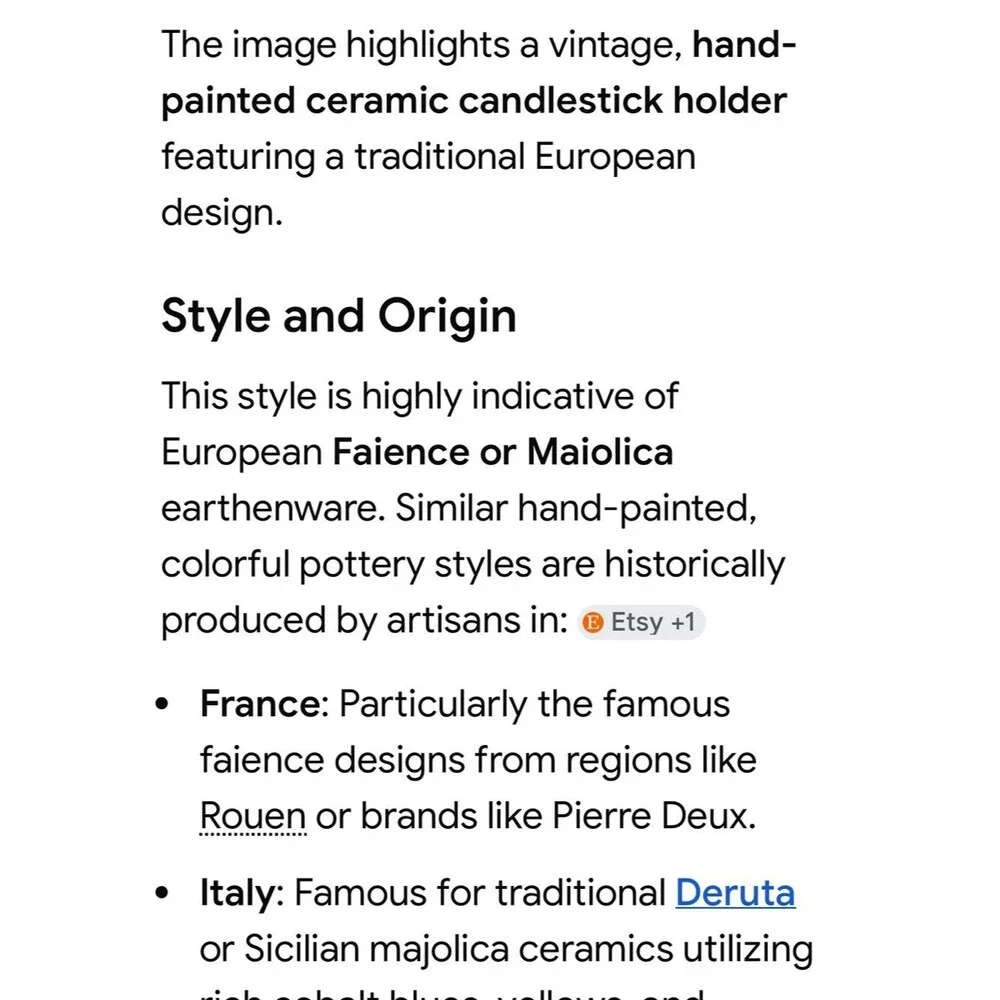Click the words Pierre Deux
Screen dimensions: 1000x1000
[654, 816]
